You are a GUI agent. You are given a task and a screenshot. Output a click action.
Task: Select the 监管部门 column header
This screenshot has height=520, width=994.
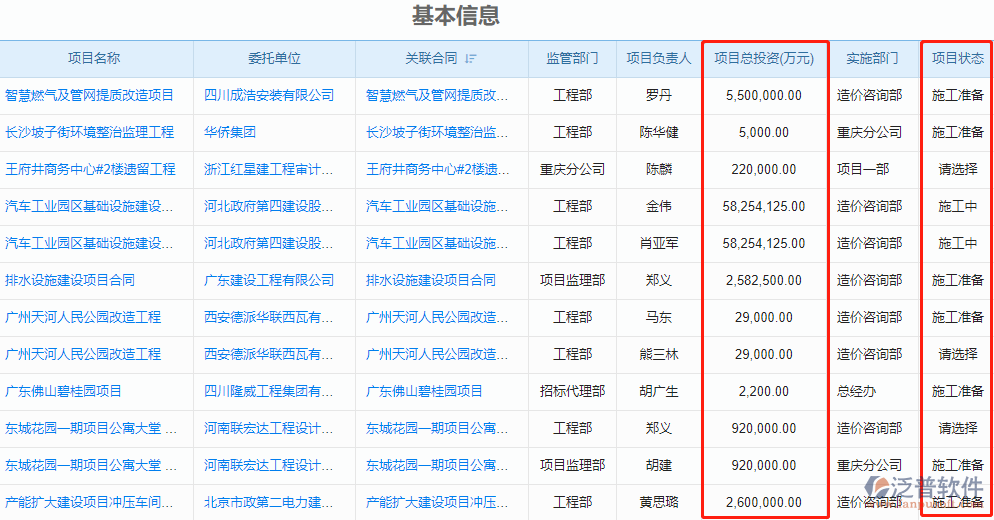pos(572,58)
